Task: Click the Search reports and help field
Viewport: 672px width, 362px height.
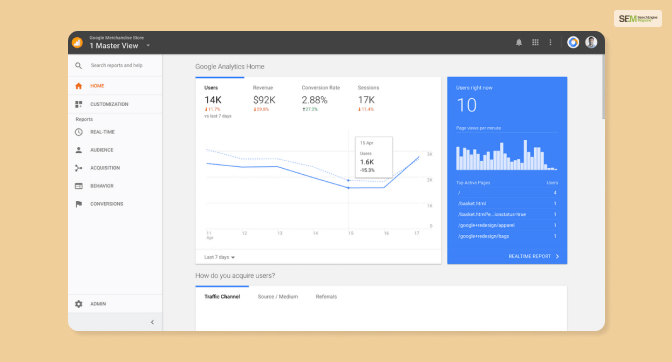Action: click(x=116, y=66)
